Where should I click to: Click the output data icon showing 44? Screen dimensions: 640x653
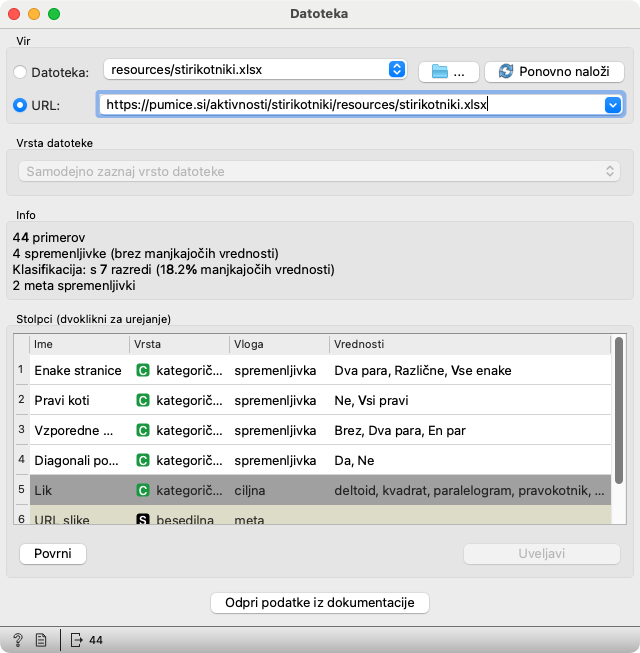point(86,640)
